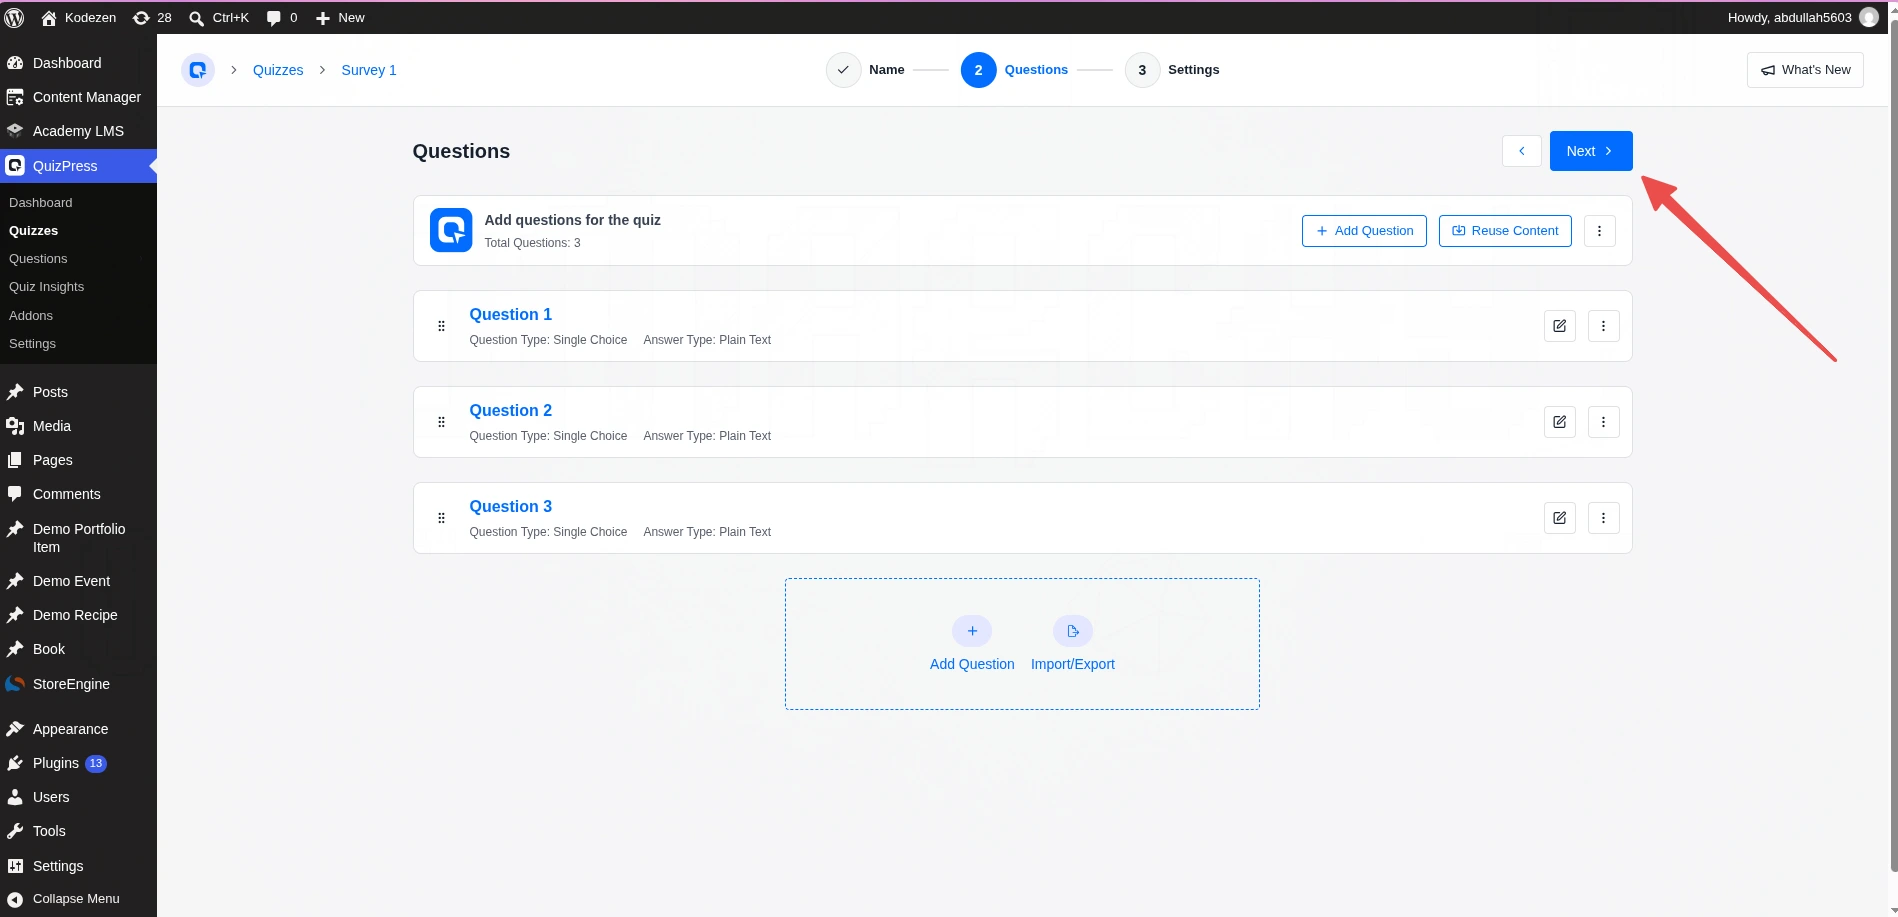Grab the drag handle of Question 2
Image resolution: width=1898 pixels, height=917 pixels.
point(441,422)
